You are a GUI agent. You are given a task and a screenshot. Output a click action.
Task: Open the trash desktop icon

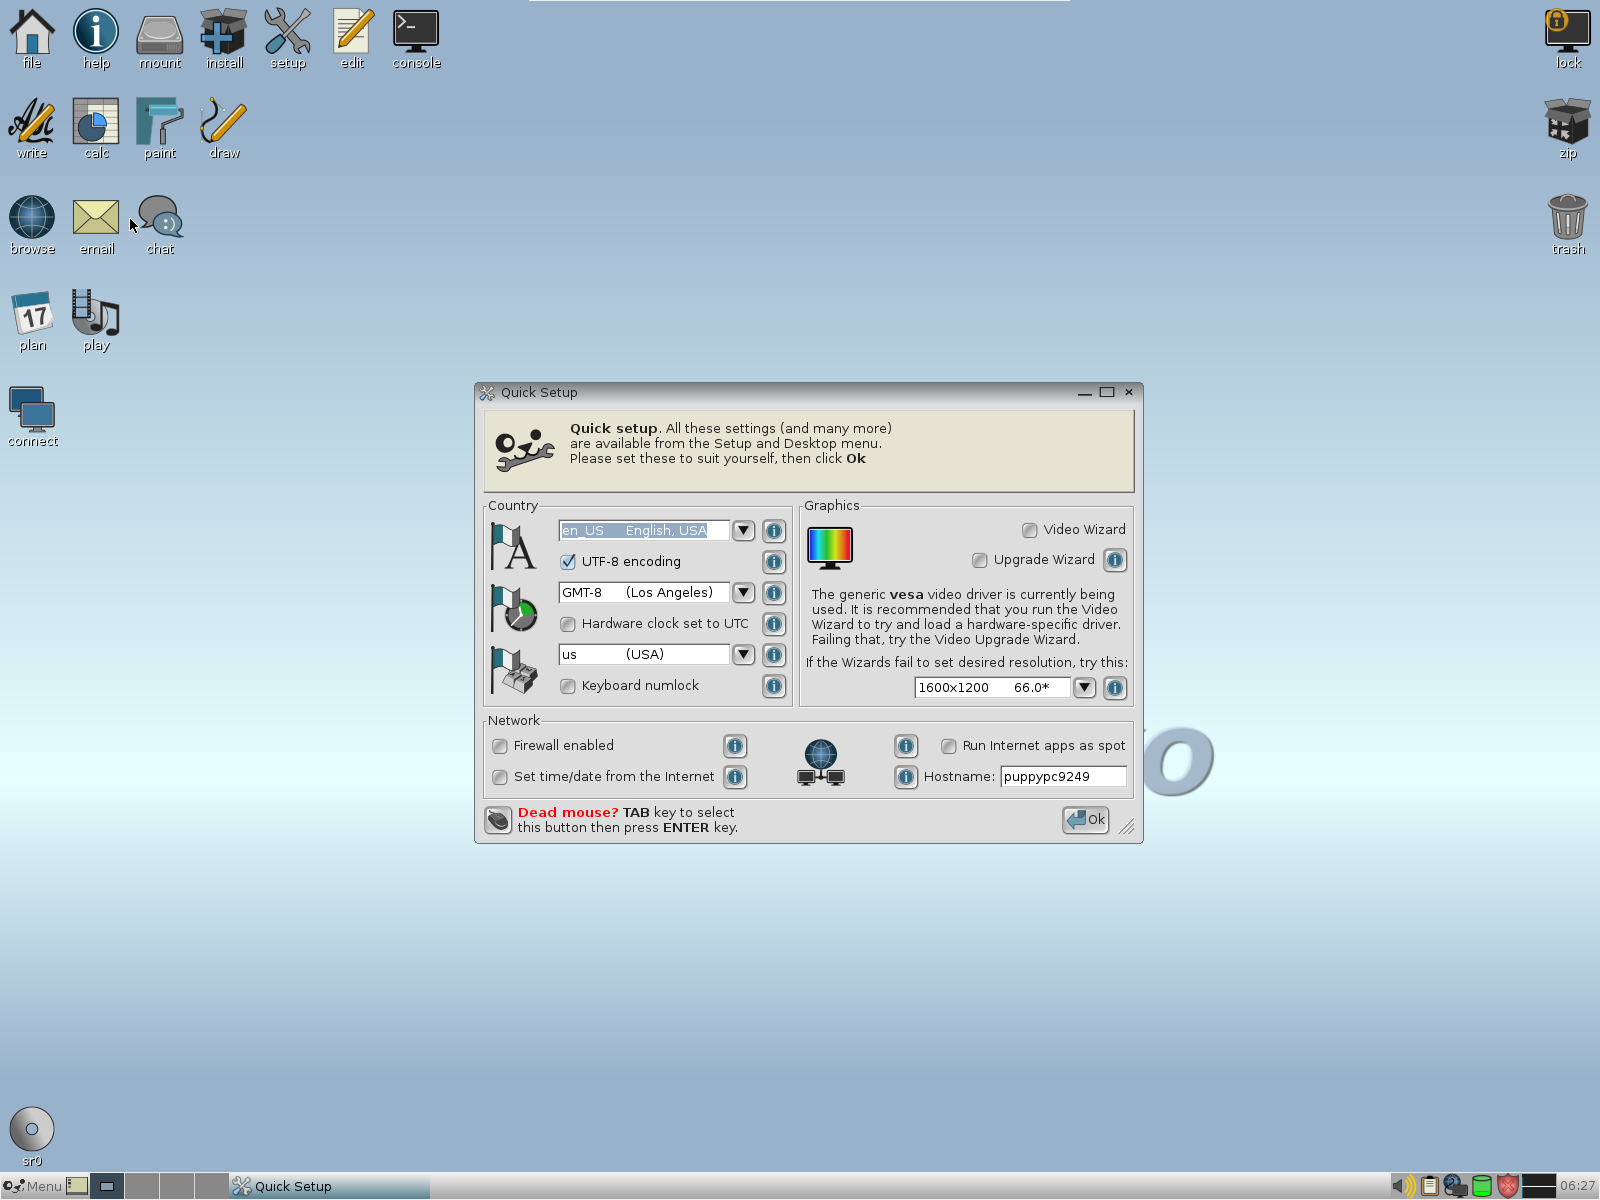pyautogui.click(x=1567, y=224)
